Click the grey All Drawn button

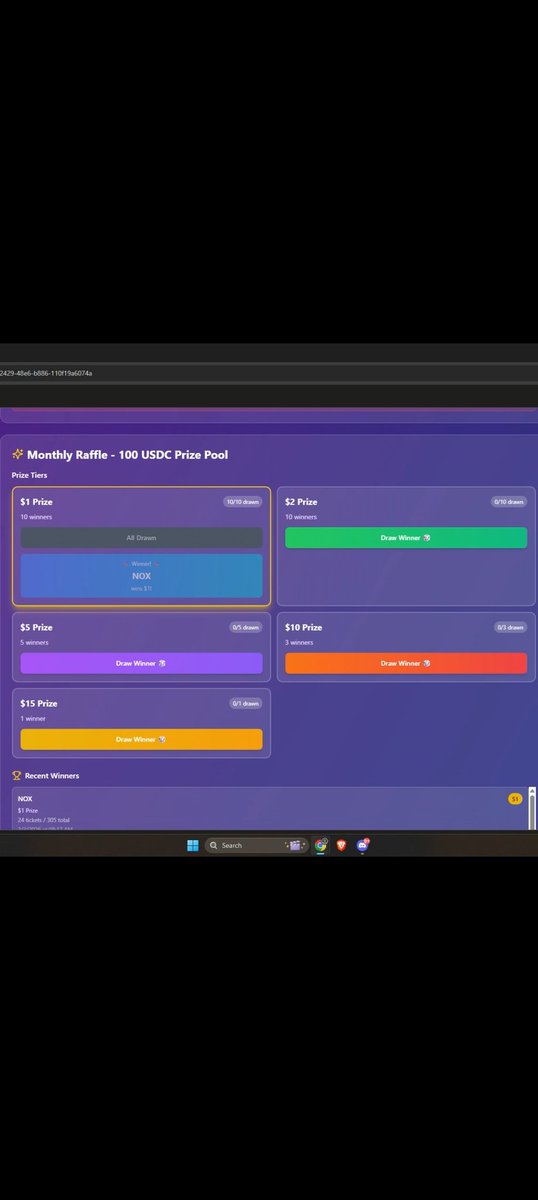pyautogui.click(x=141, y=538)
